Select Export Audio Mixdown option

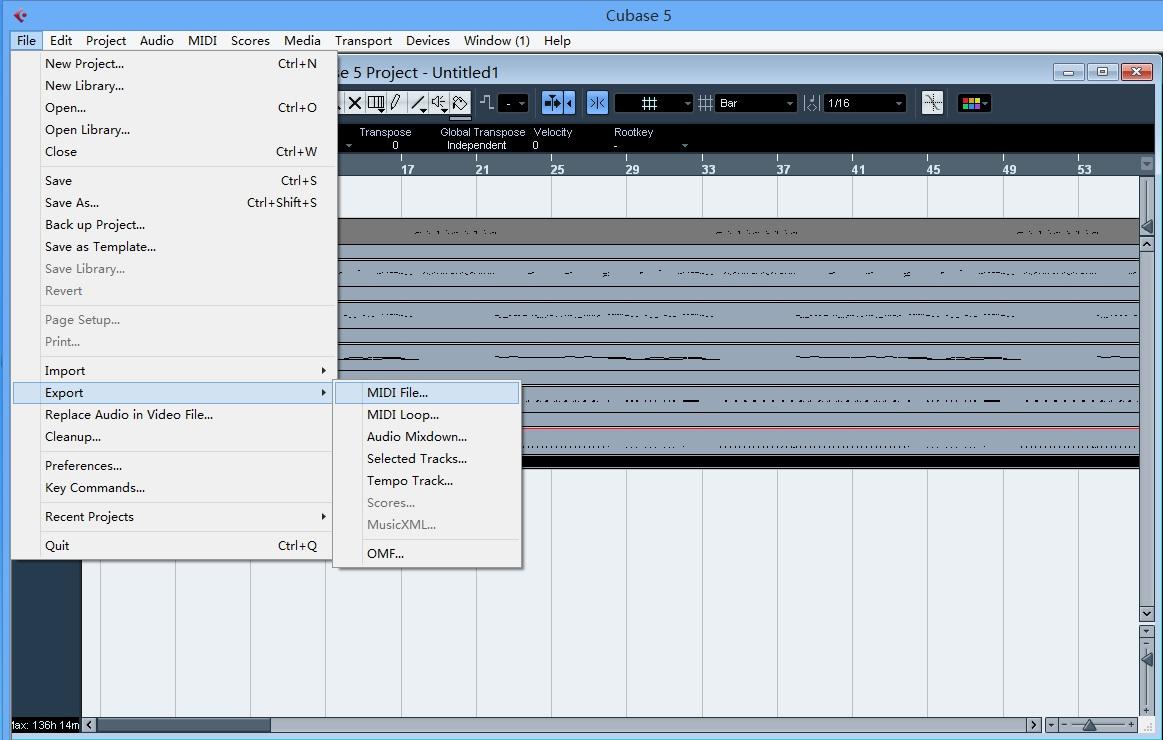pyautogui.click(x=427, y=437)
